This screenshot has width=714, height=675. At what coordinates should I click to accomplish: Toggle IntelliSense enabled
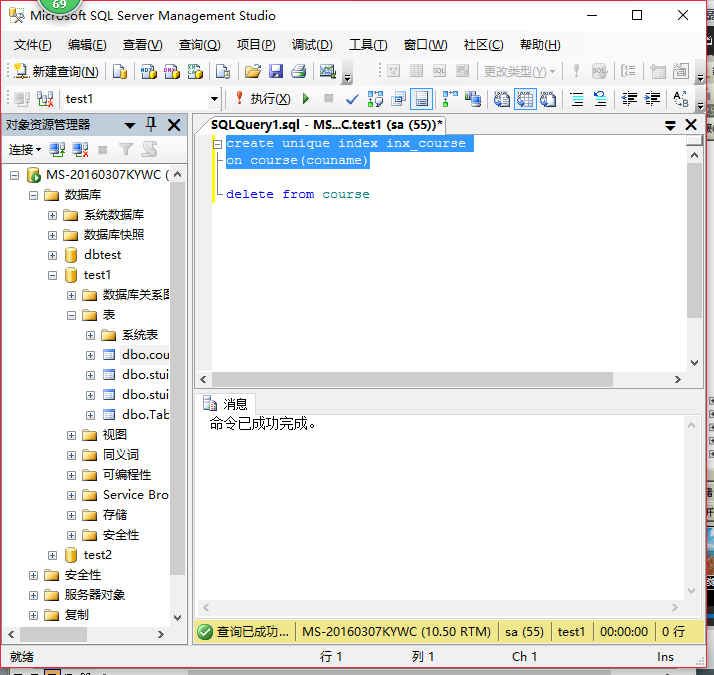[x=422, y=98]
